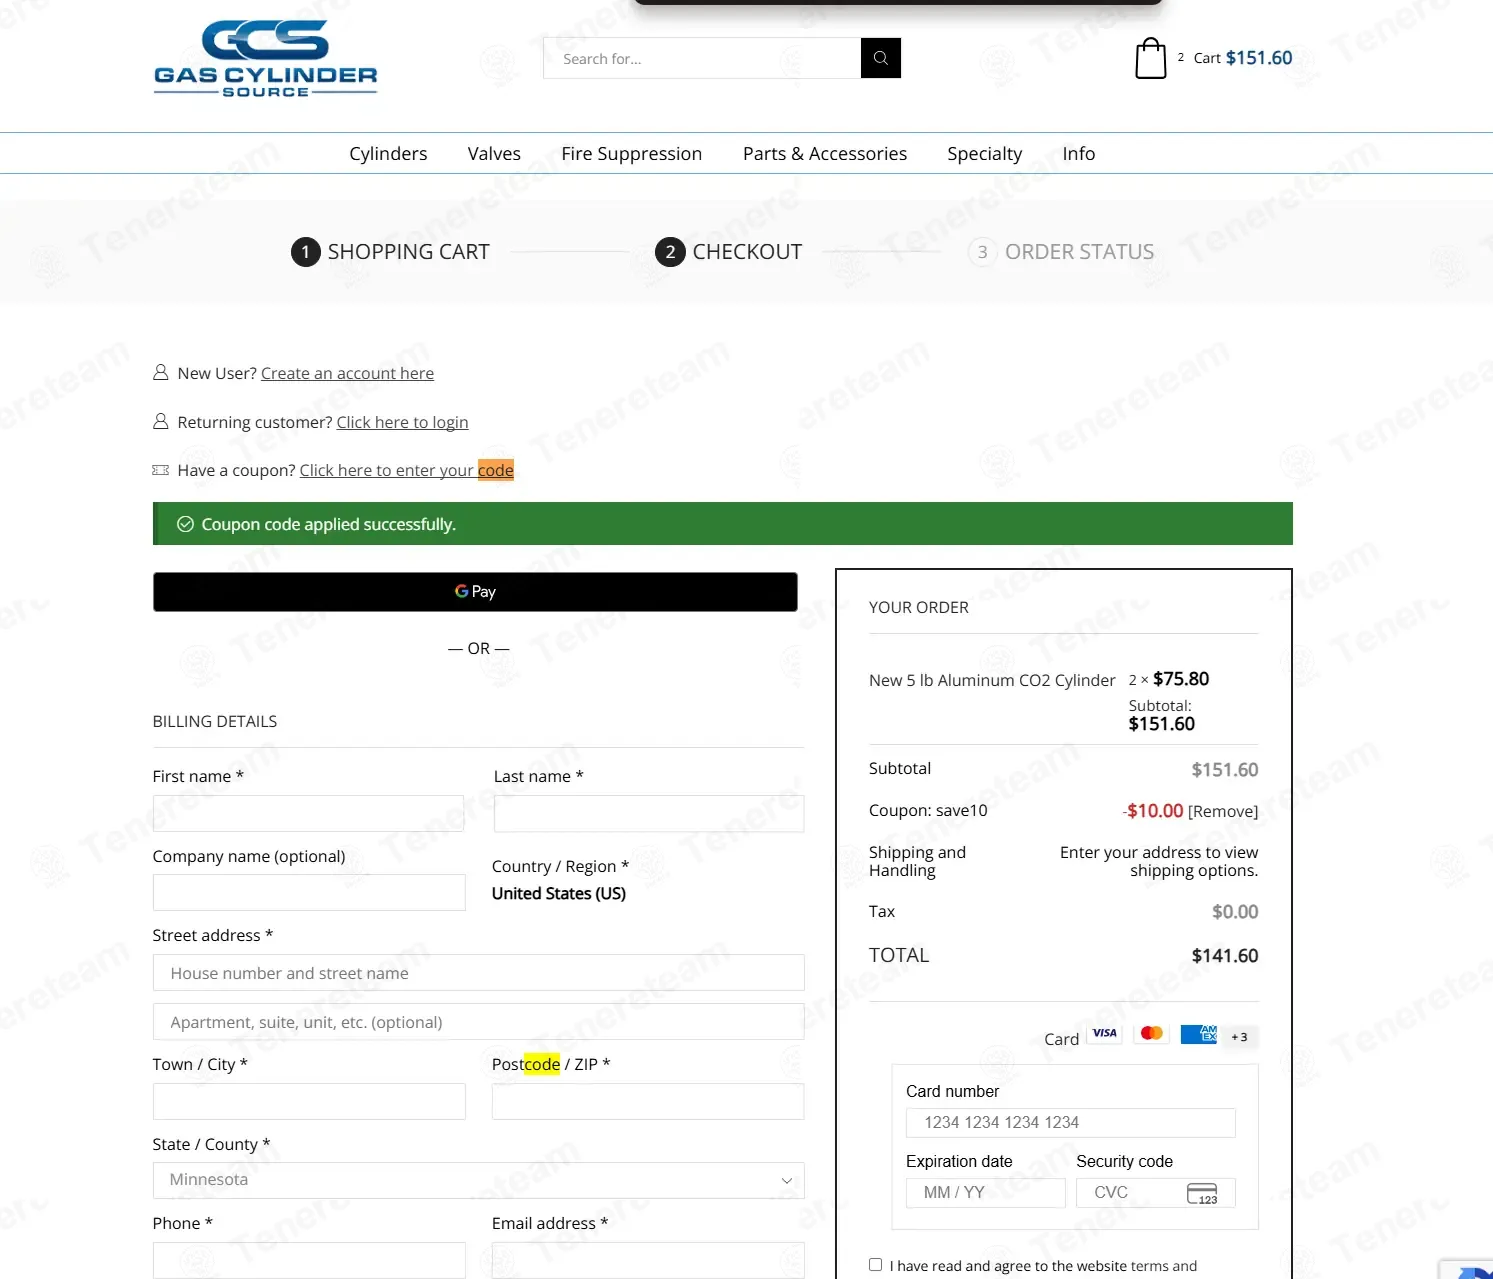Click the Company name field
Screen dimensions: 1493x1279
(x=309, y=892)
